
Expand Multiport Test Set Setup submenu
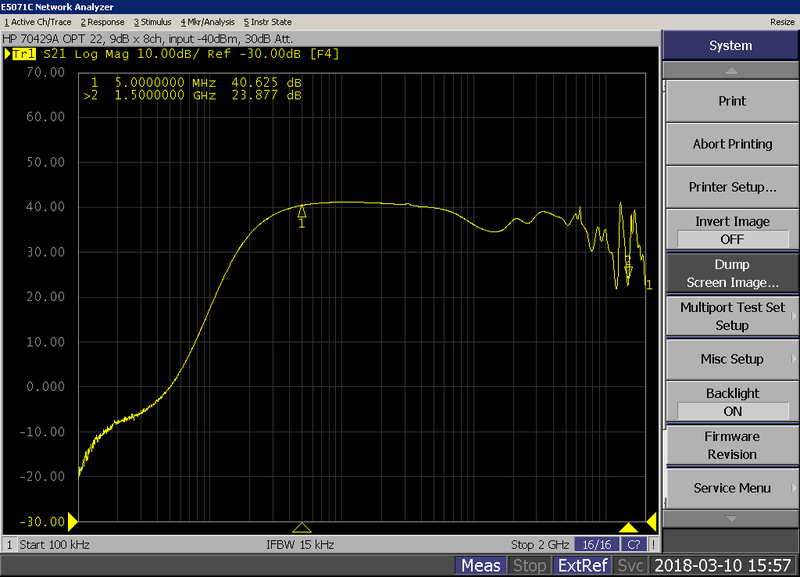pyautogui.click(x=732, y=316)
